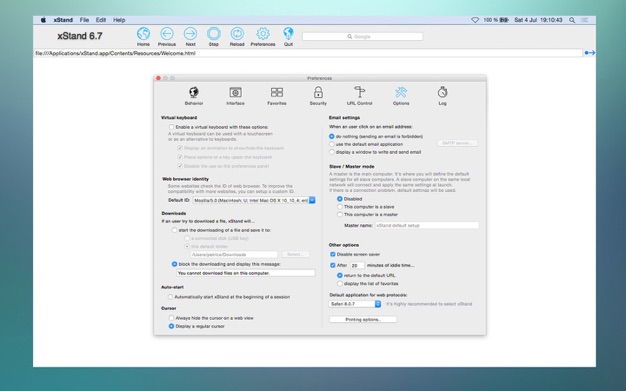Click the date and time in the menu bar

point(538,20)
